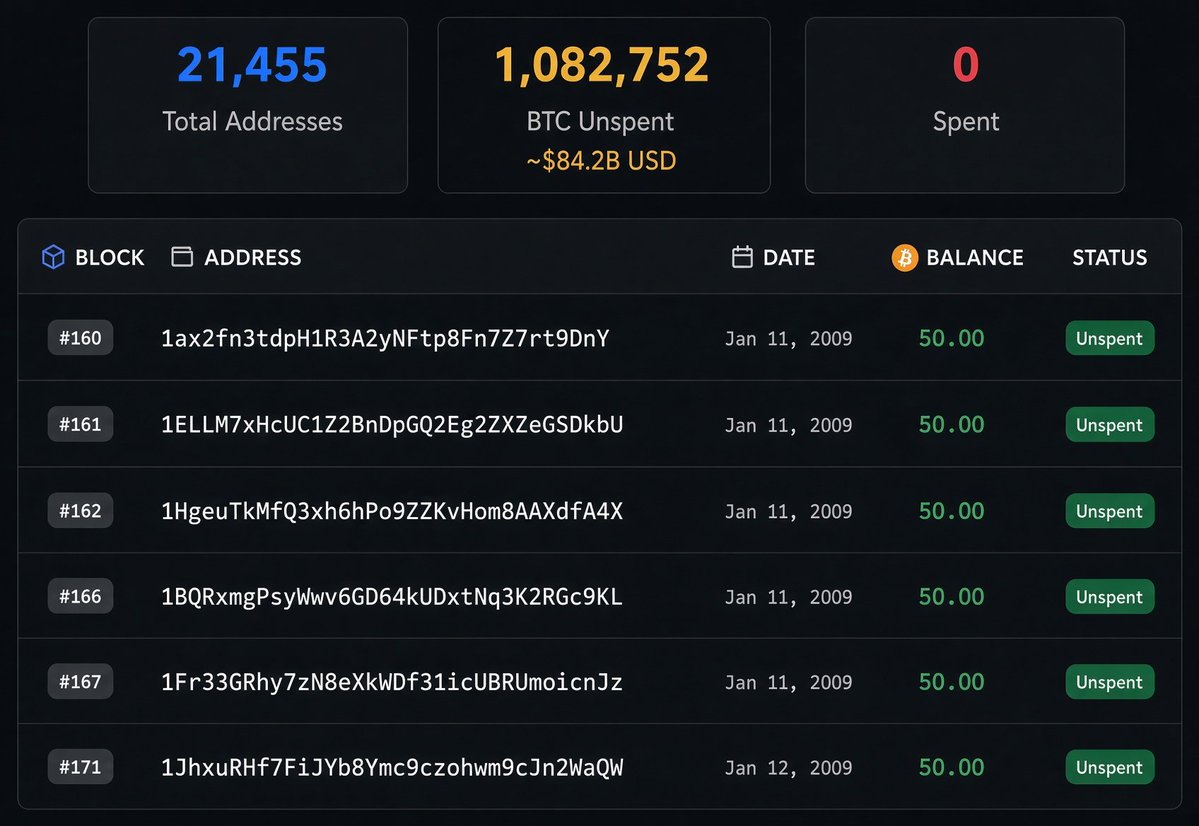Click block number #167 badge
1199x826 pixels.
point(80,681)
